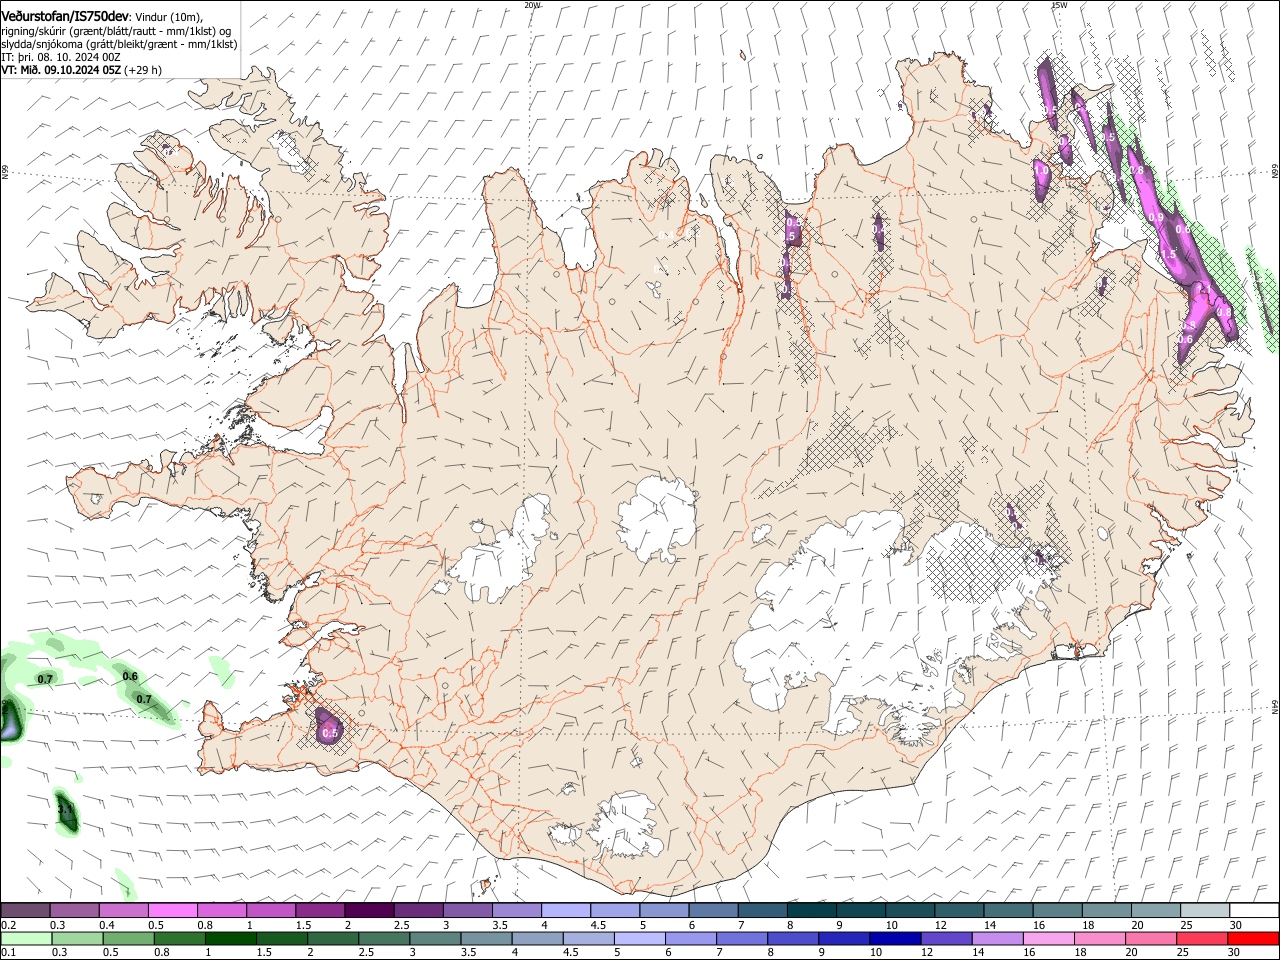The width and height of the screenshot is (1280, 960).
Task: Click the '1.0' value on the northeast purple patch
Action: [1041, 171]
